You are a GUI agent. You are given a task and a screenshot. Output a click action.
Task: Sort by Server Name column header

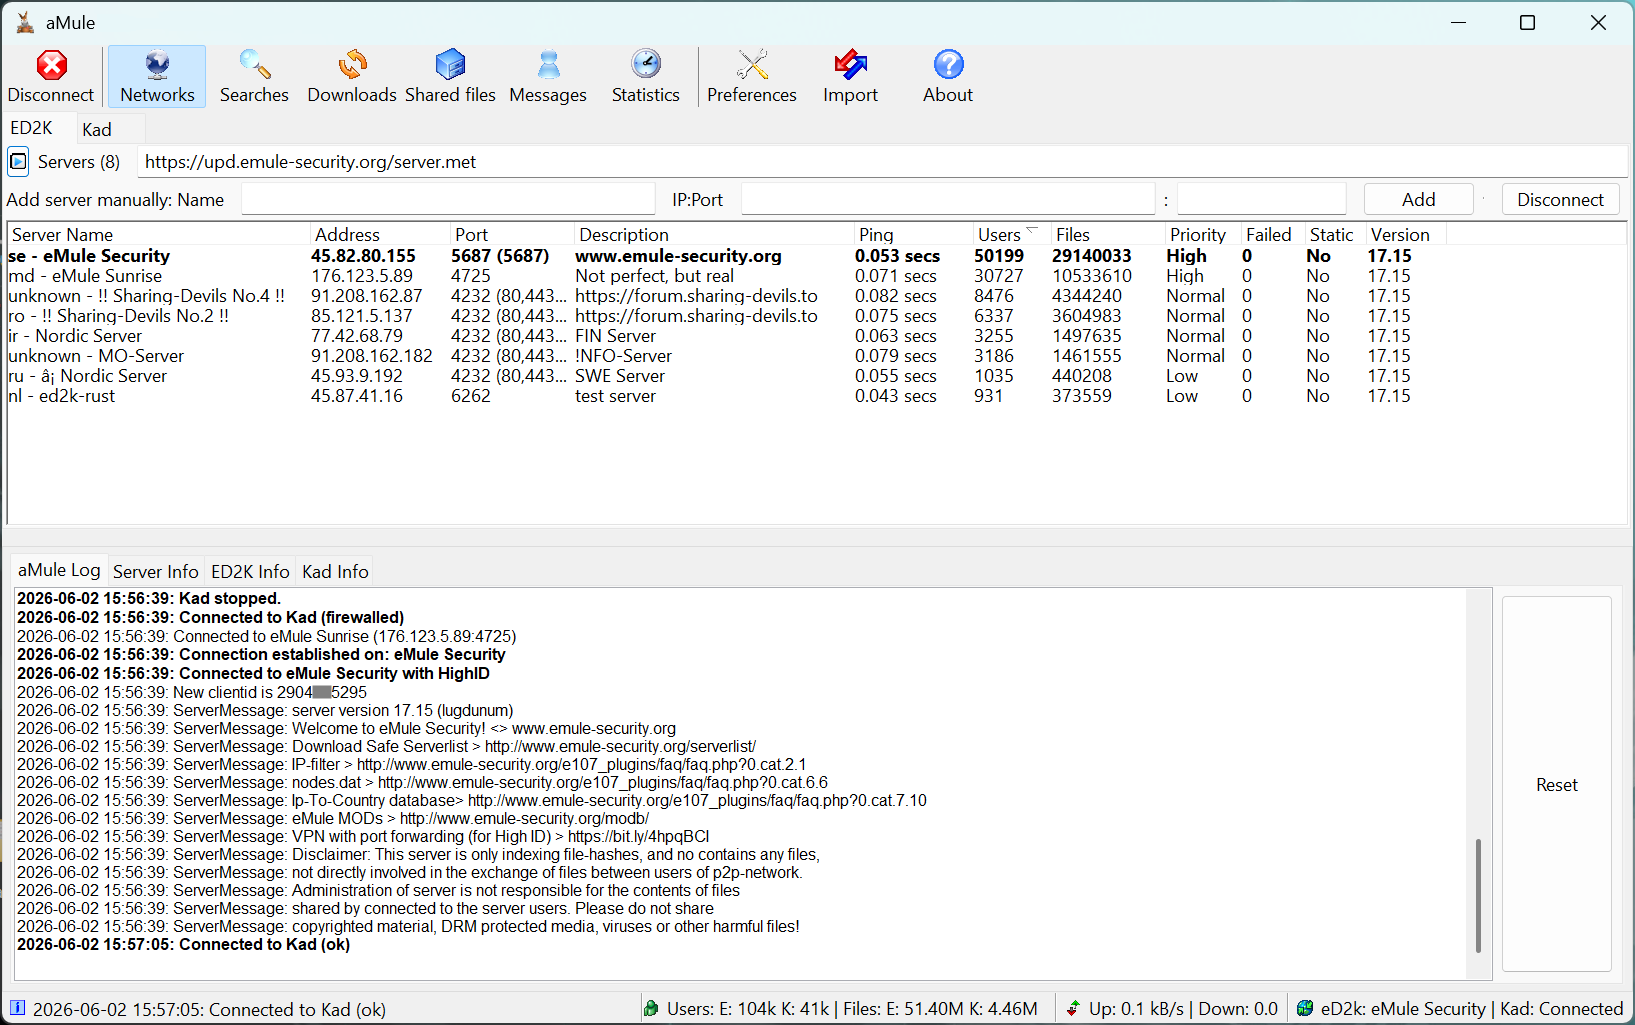159,234
